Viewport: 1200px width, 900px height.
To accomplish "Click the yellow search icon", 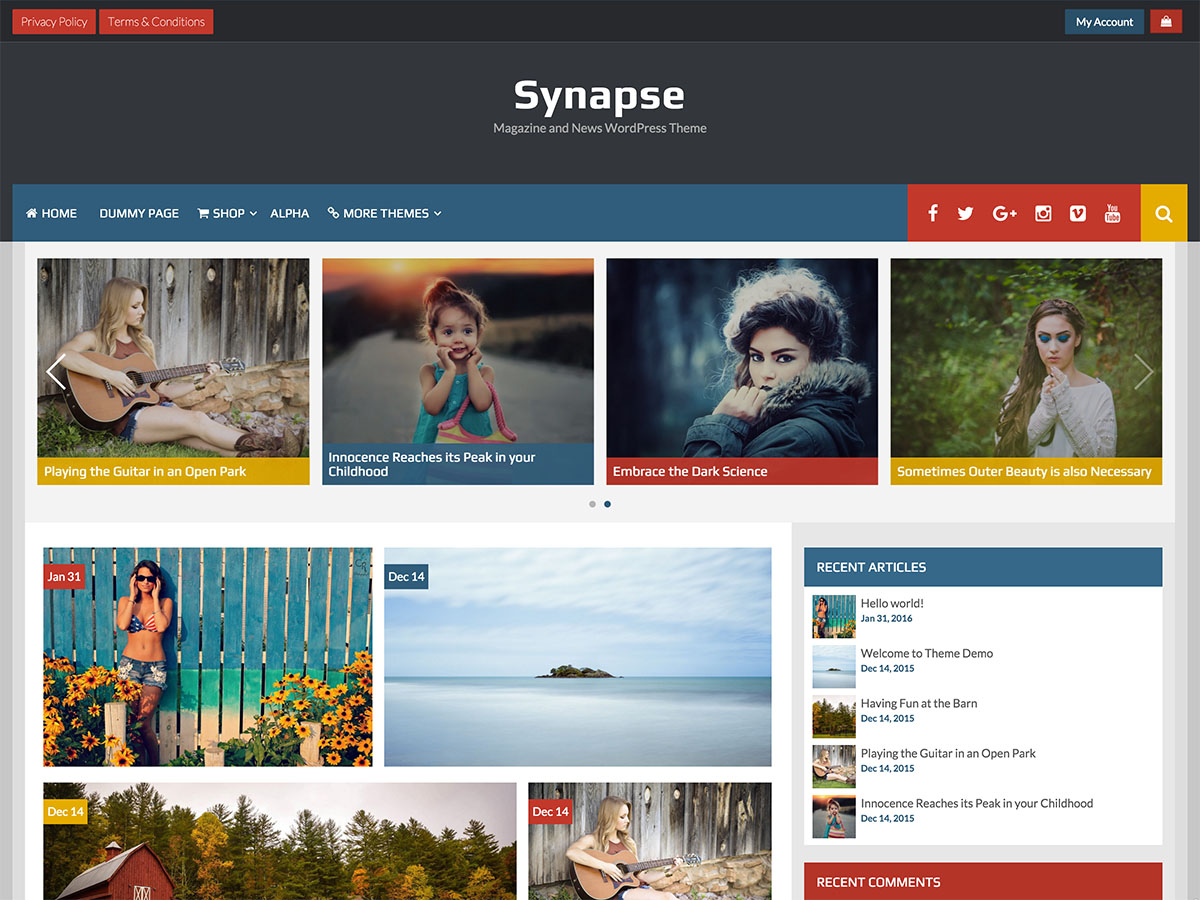I will (x=1163, y=212).
